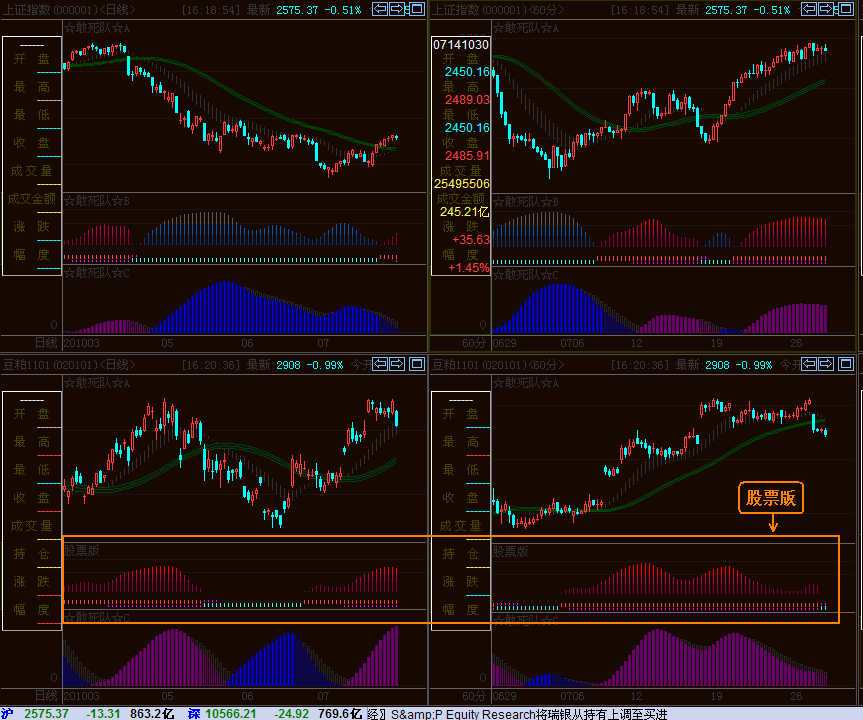The height and width of the screenshot is (720, 863).
Task: Click ☆敢死队☆C label in 上证指数 日线 chart
Action: pyautogui.click(x=97, y=272)
